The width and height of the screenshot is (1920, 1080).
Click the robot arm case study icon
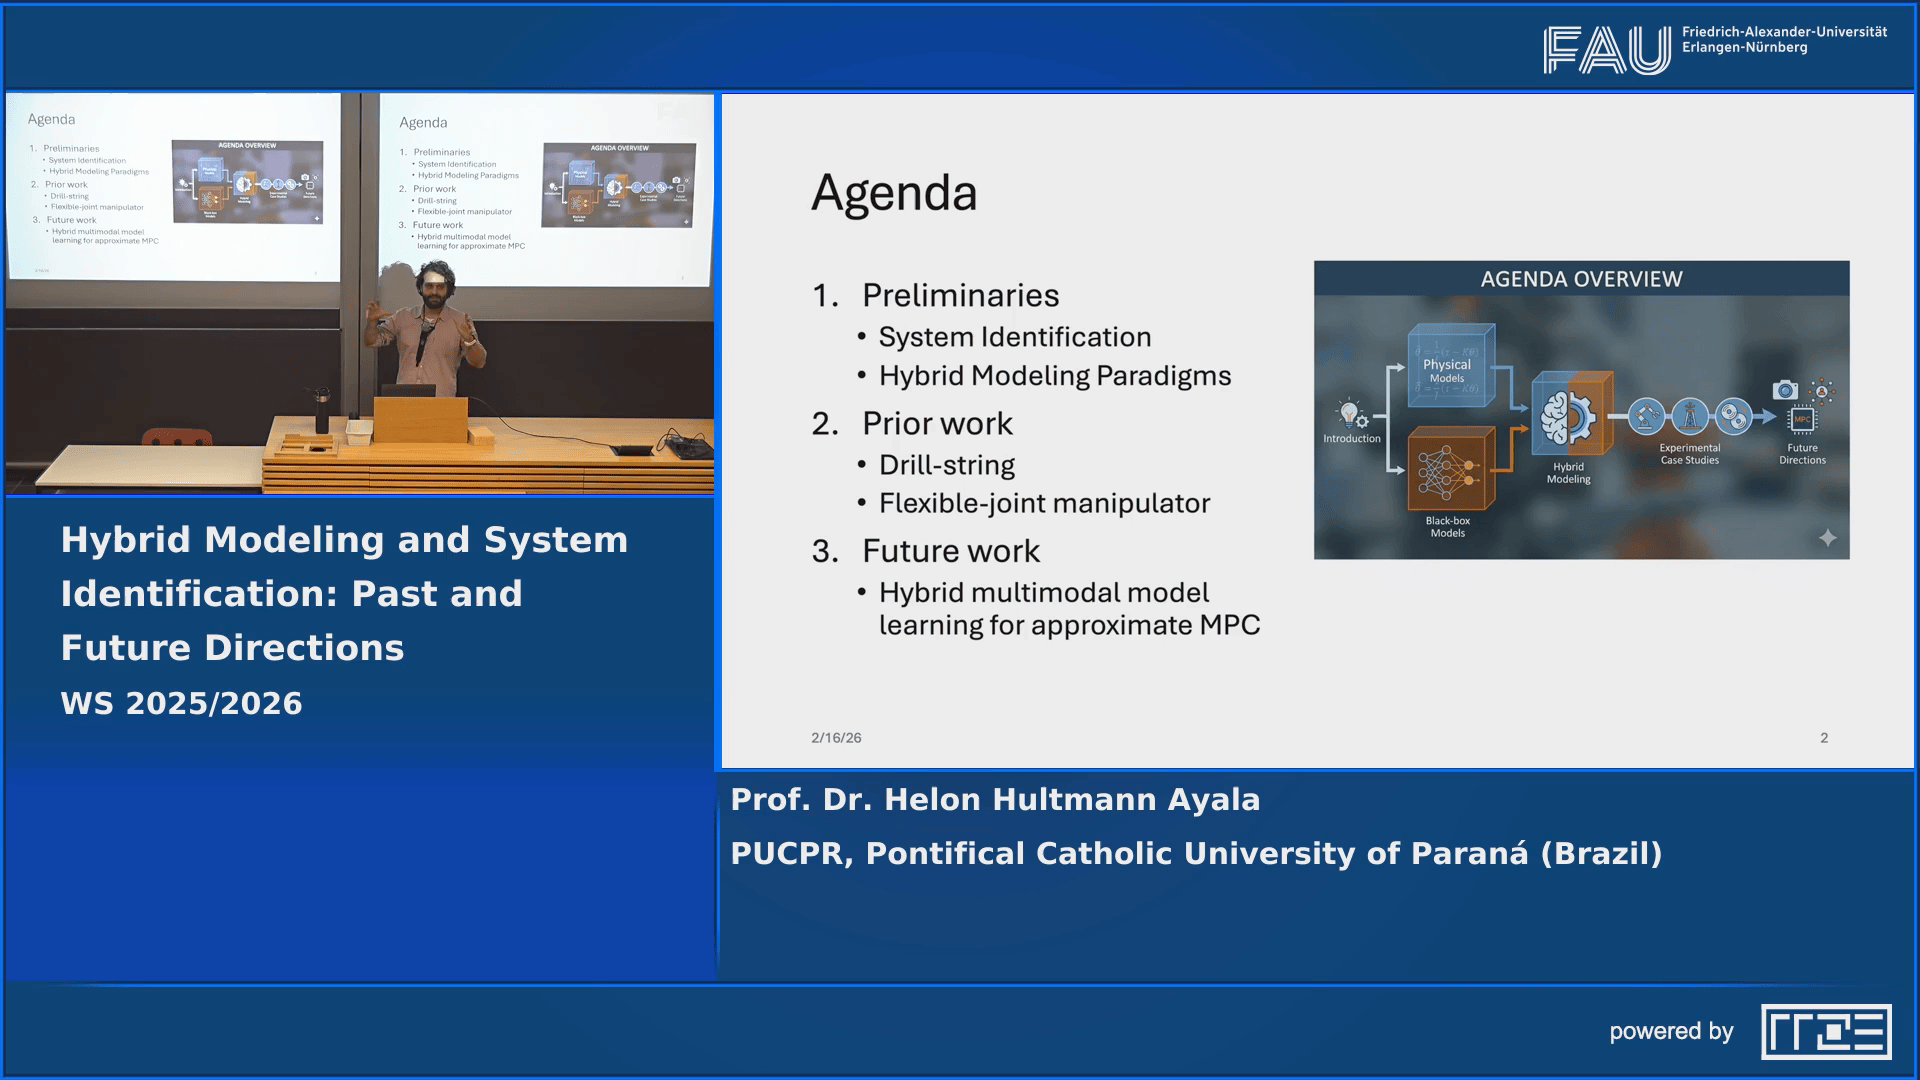tap(1646, 416)
